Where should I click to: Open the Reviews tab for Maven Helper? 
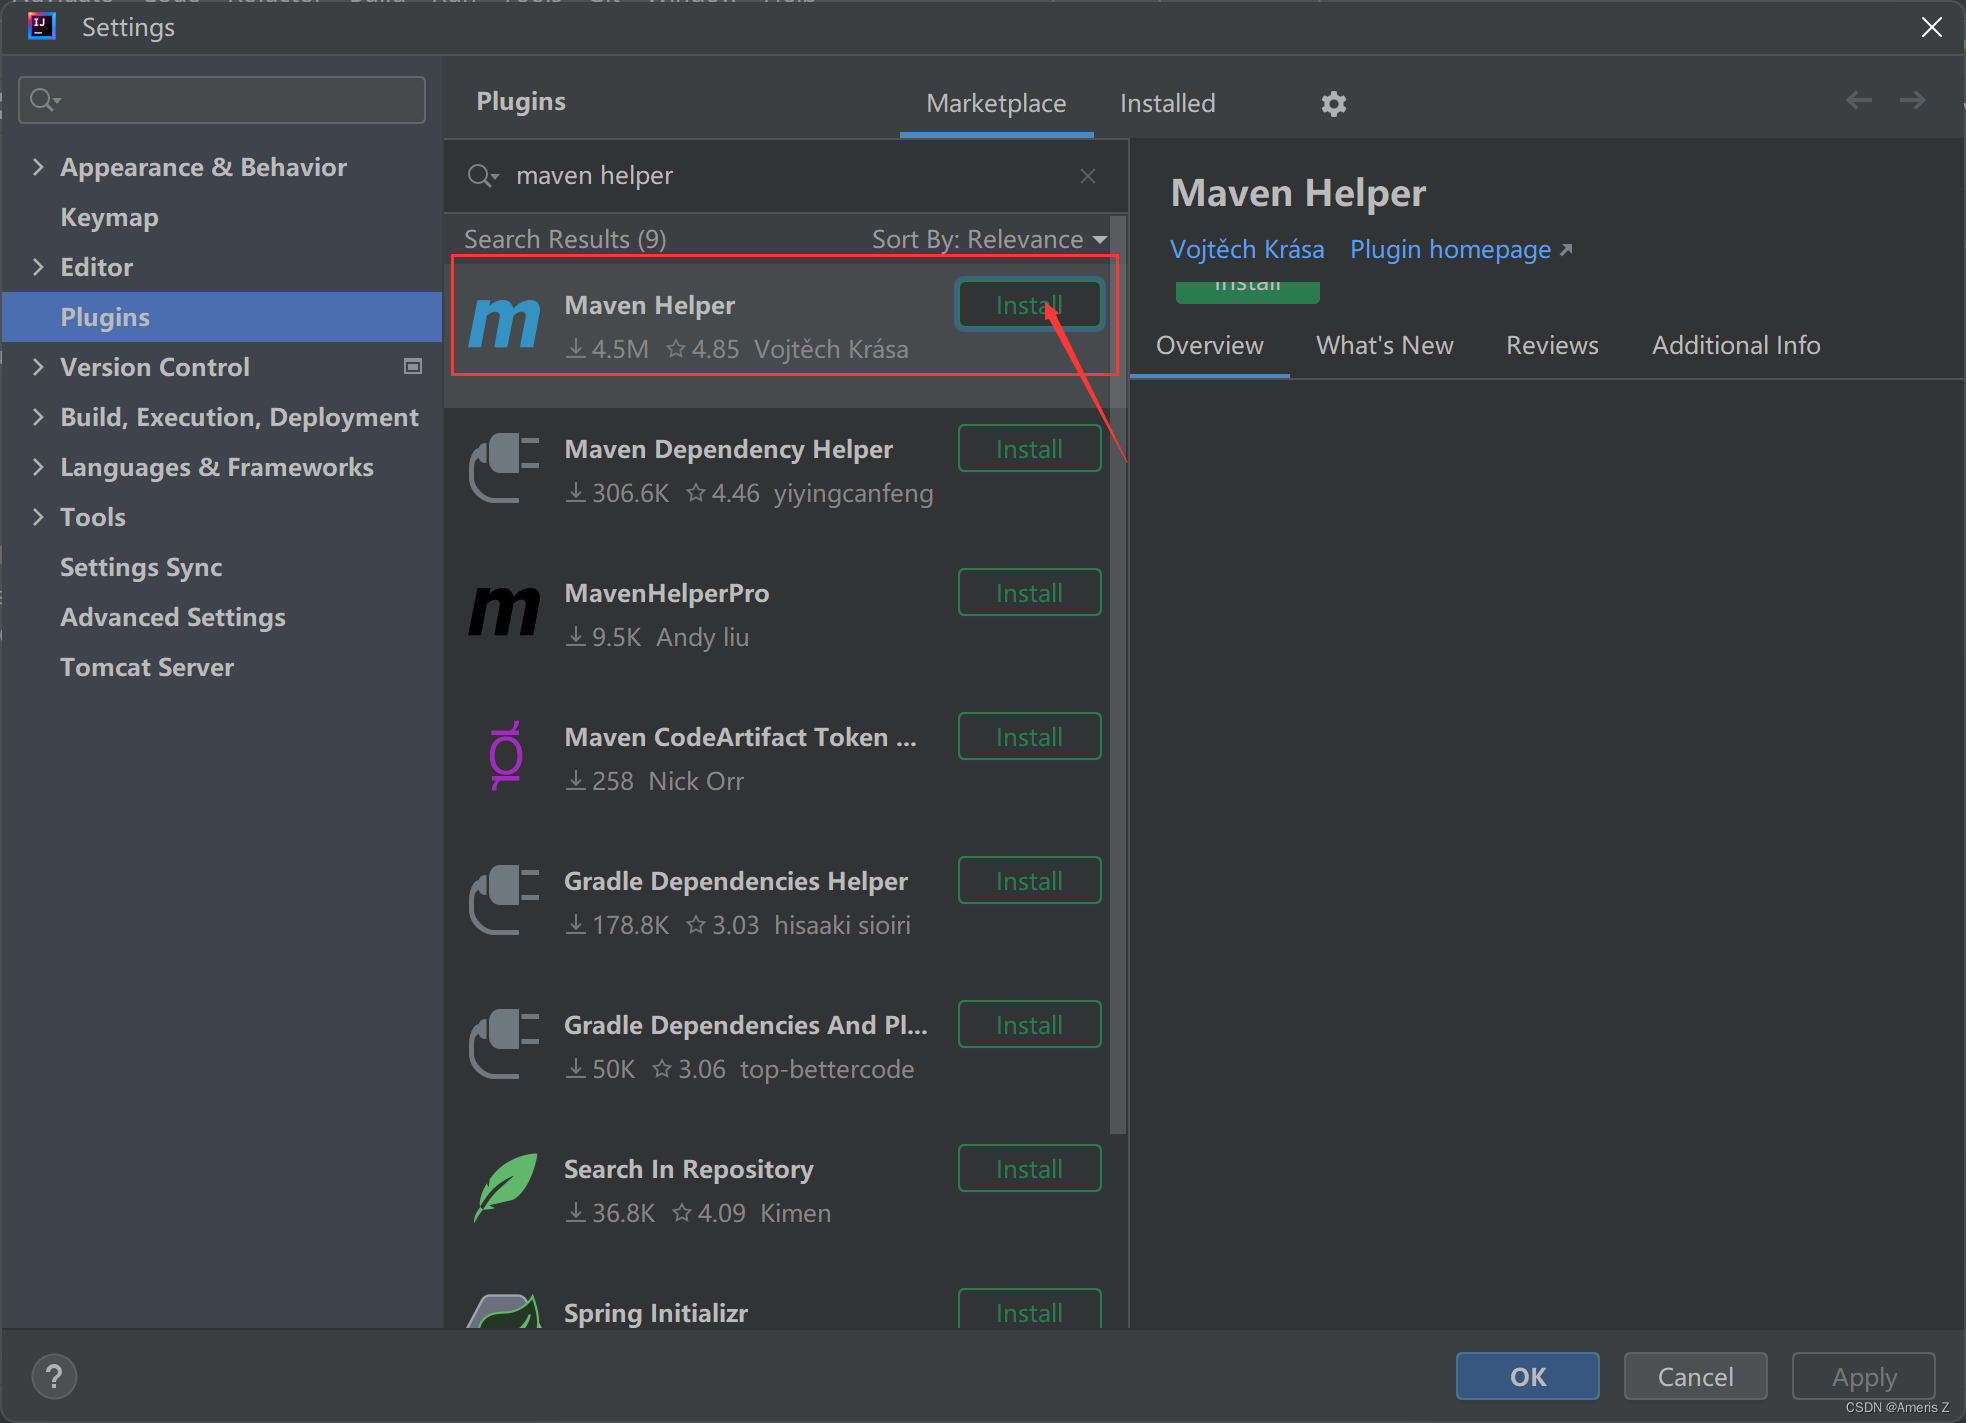(1552, 345)
